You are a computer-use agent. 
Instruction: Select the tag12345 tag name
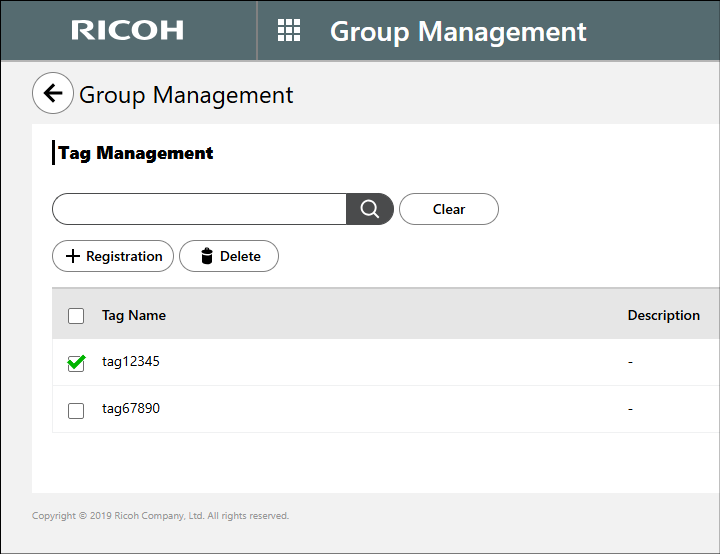pos(131,362)
